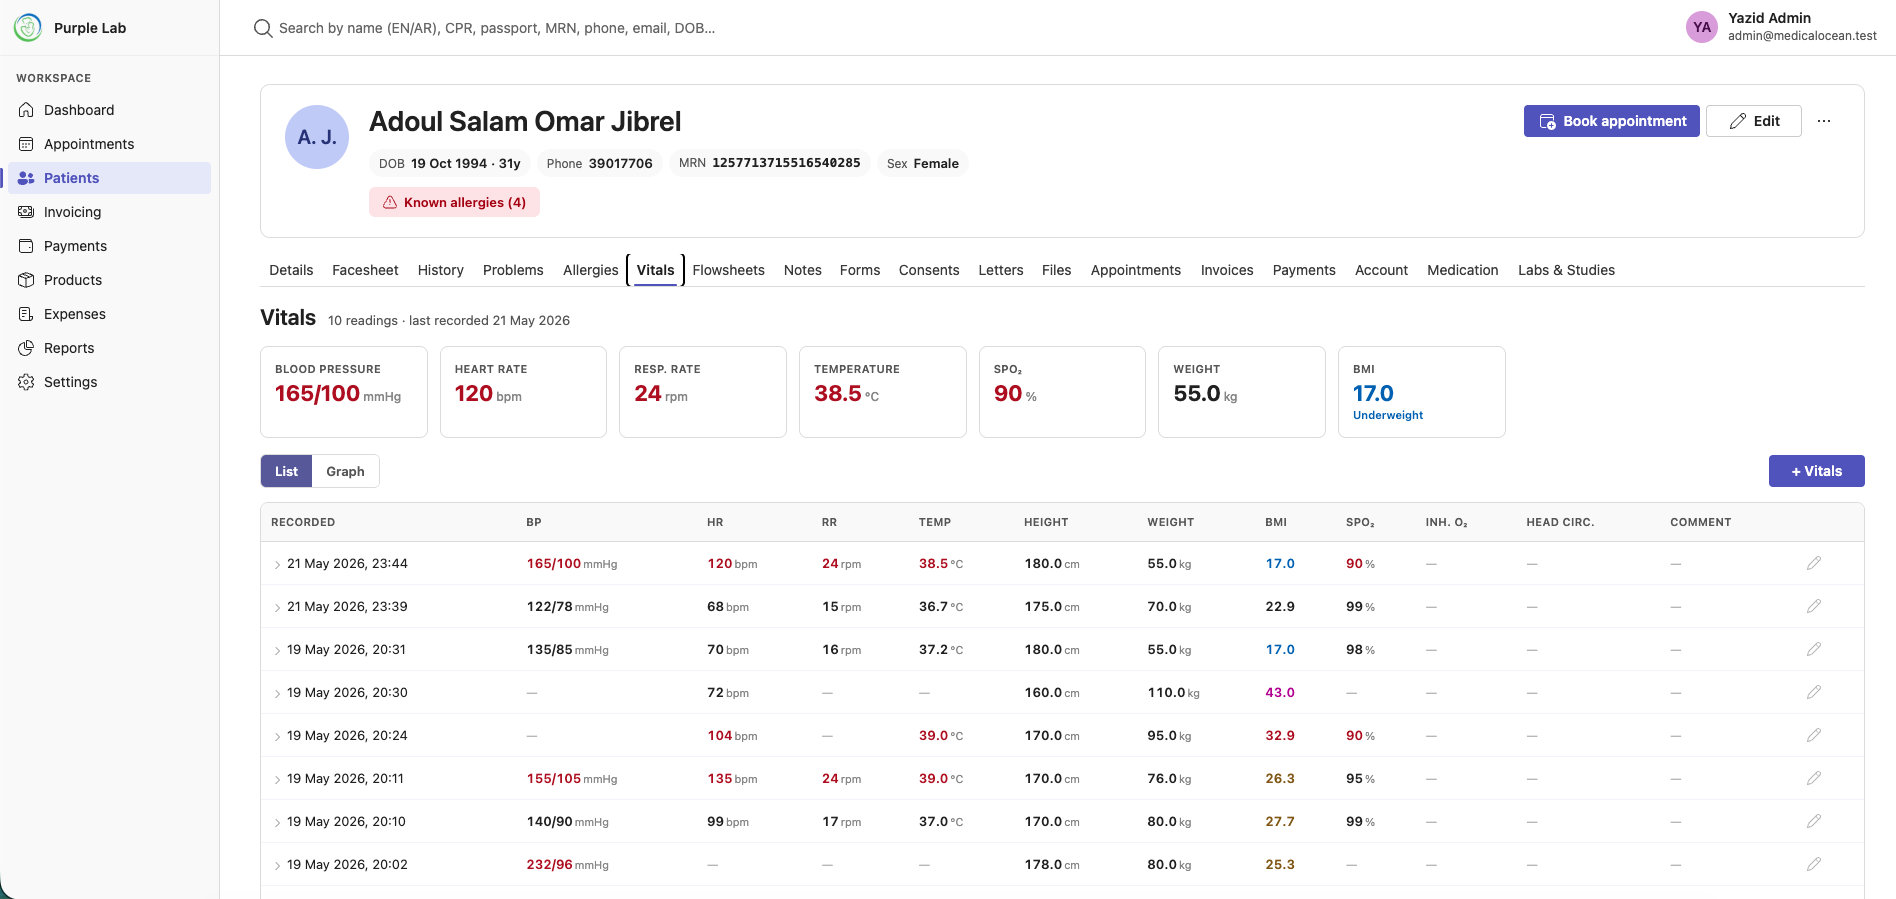
Task: Open Products in the sidebar
Action: [x=110, y=280]
